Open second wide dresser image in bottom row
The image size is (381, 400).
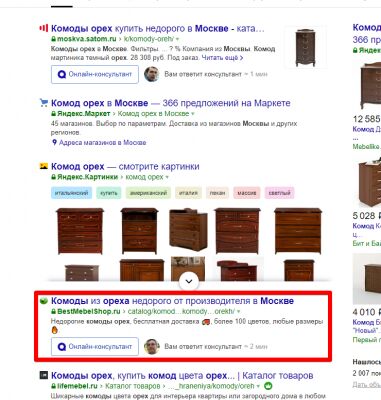142,270
